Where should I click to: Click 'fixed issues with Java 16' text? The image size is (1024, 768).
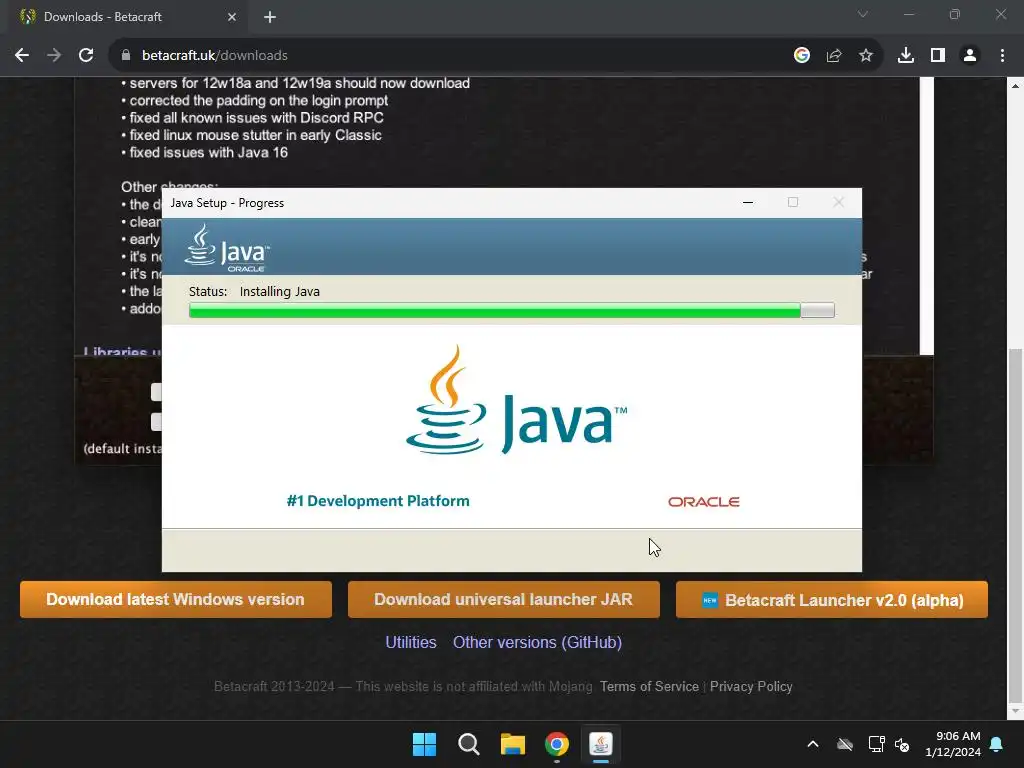coord(208,153)
